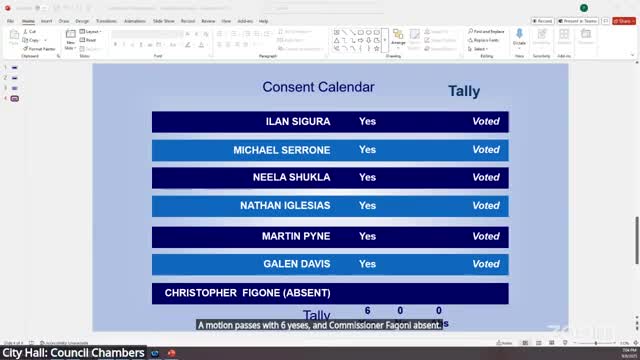The image size is (640, 360).
Task: Switch to the Review tab
Action: pos(208,21)
